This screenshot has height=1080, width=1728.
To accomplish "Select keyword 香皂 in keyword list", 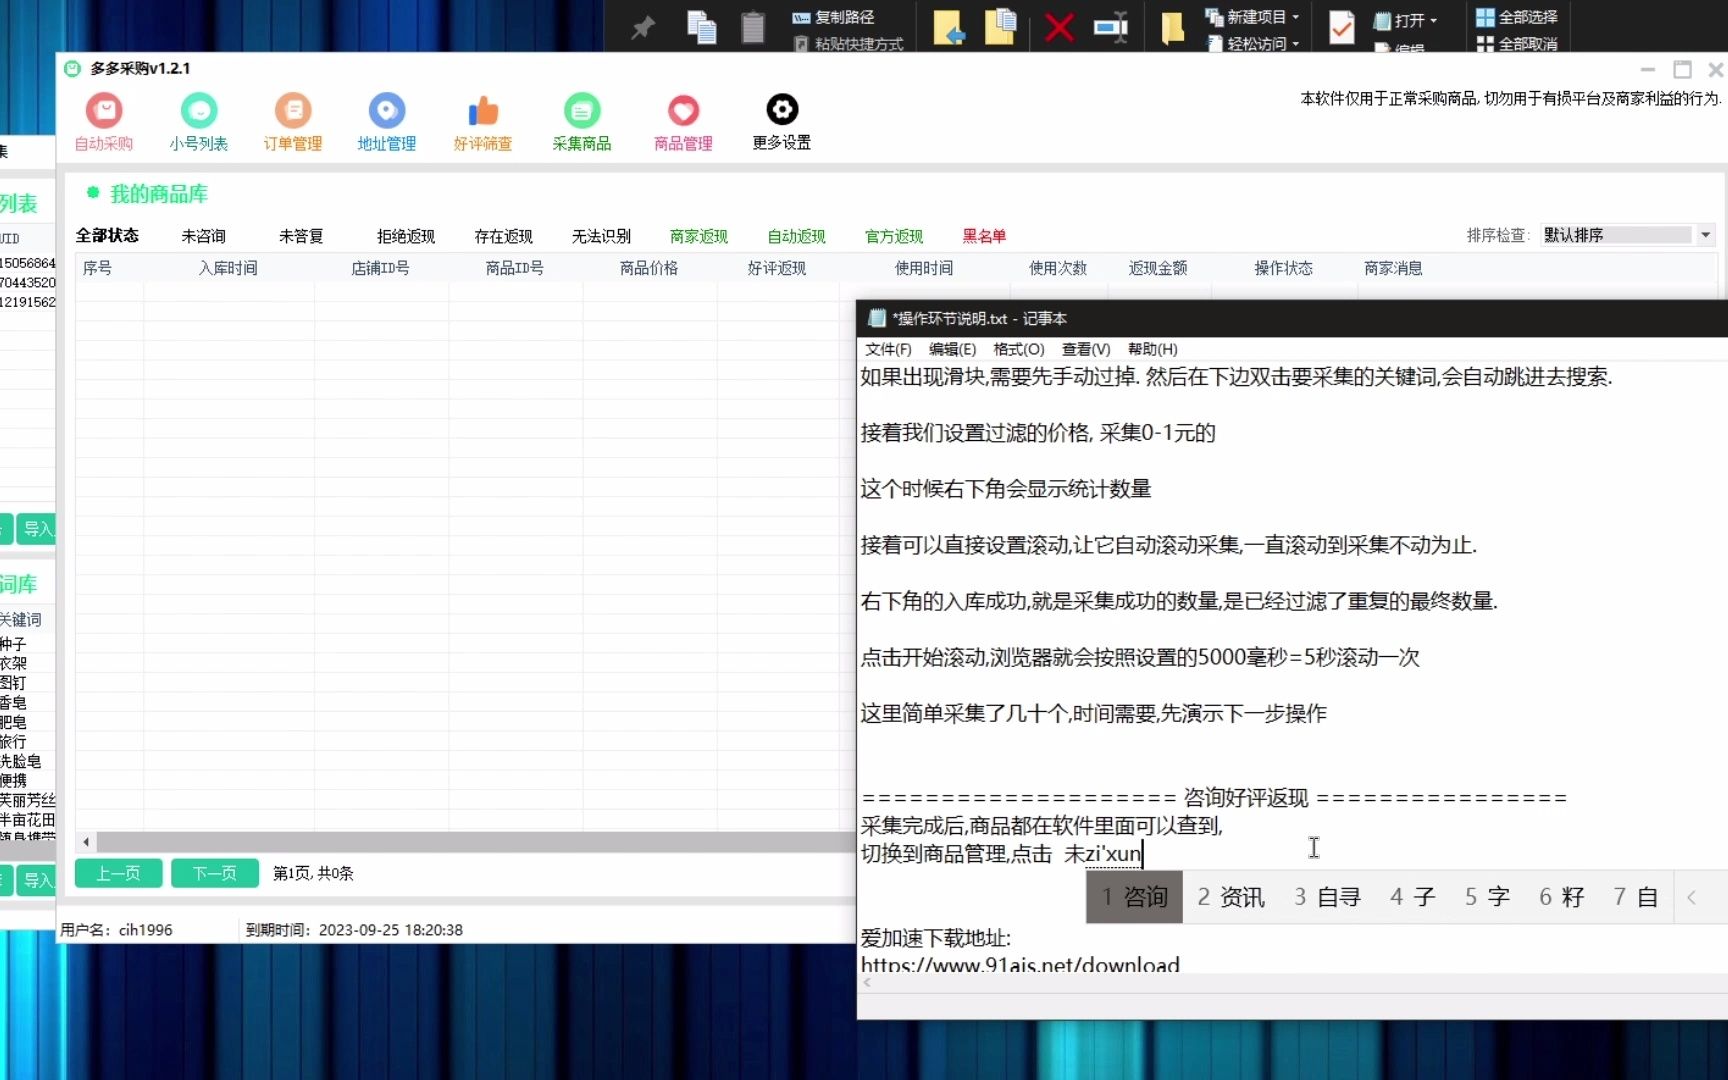I will coord(14,703).
